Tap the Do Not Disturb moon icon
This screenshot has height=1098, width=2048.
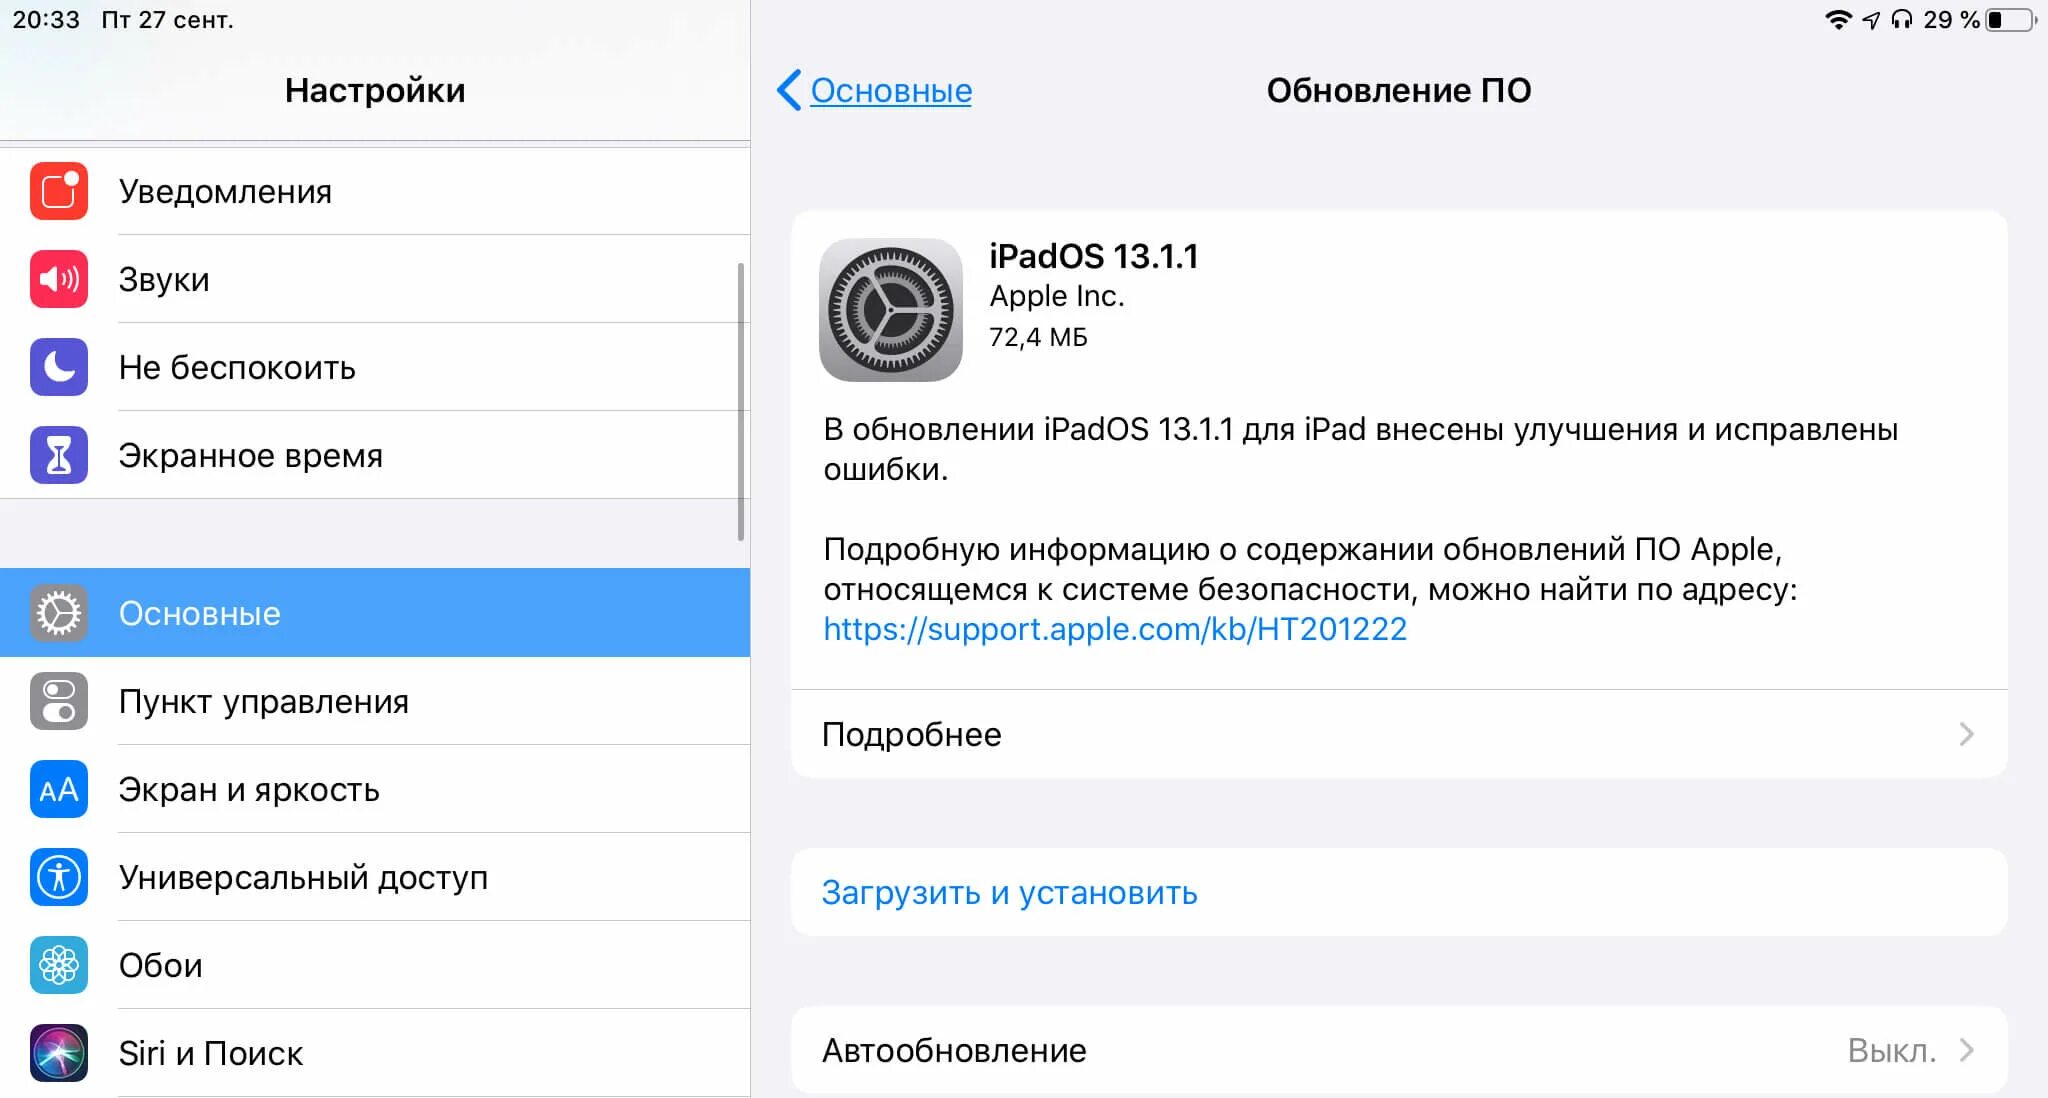coord(59,367)
